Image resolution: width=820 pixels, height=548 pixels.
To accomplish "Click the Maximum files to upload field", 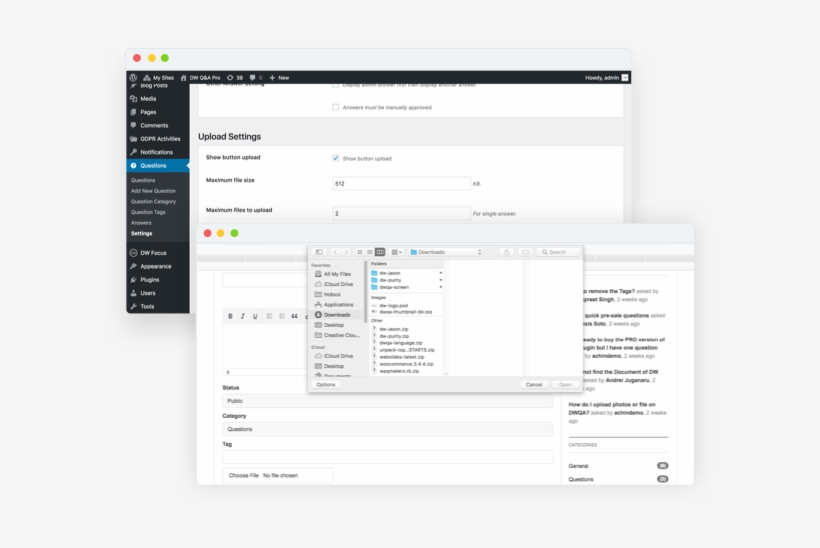I will pos(401,213).
